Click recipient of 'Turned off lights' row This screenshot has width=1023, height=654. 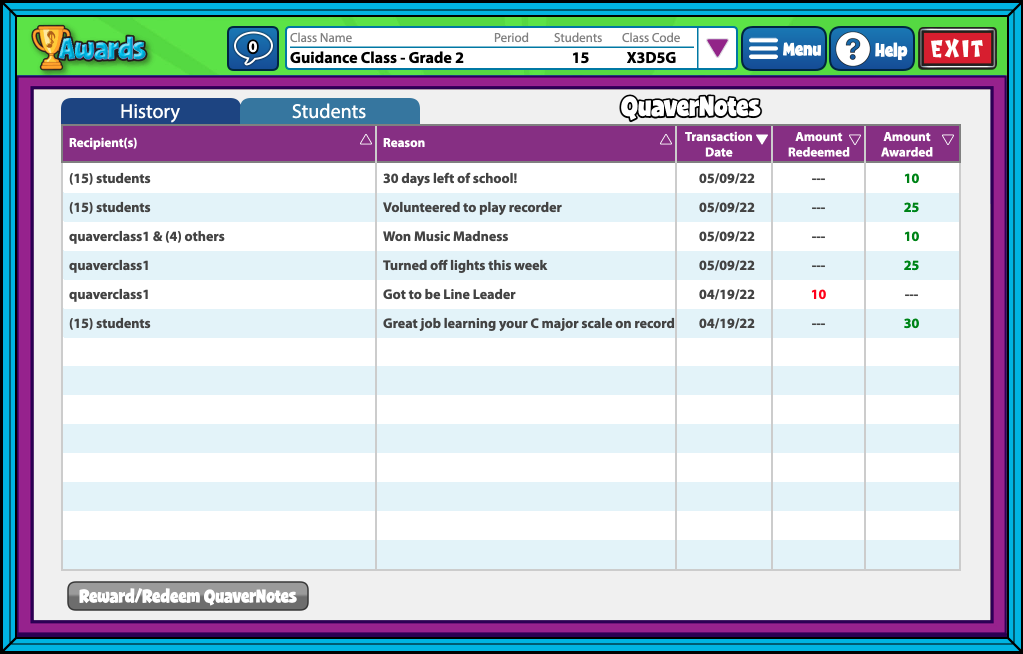point(109,266)
